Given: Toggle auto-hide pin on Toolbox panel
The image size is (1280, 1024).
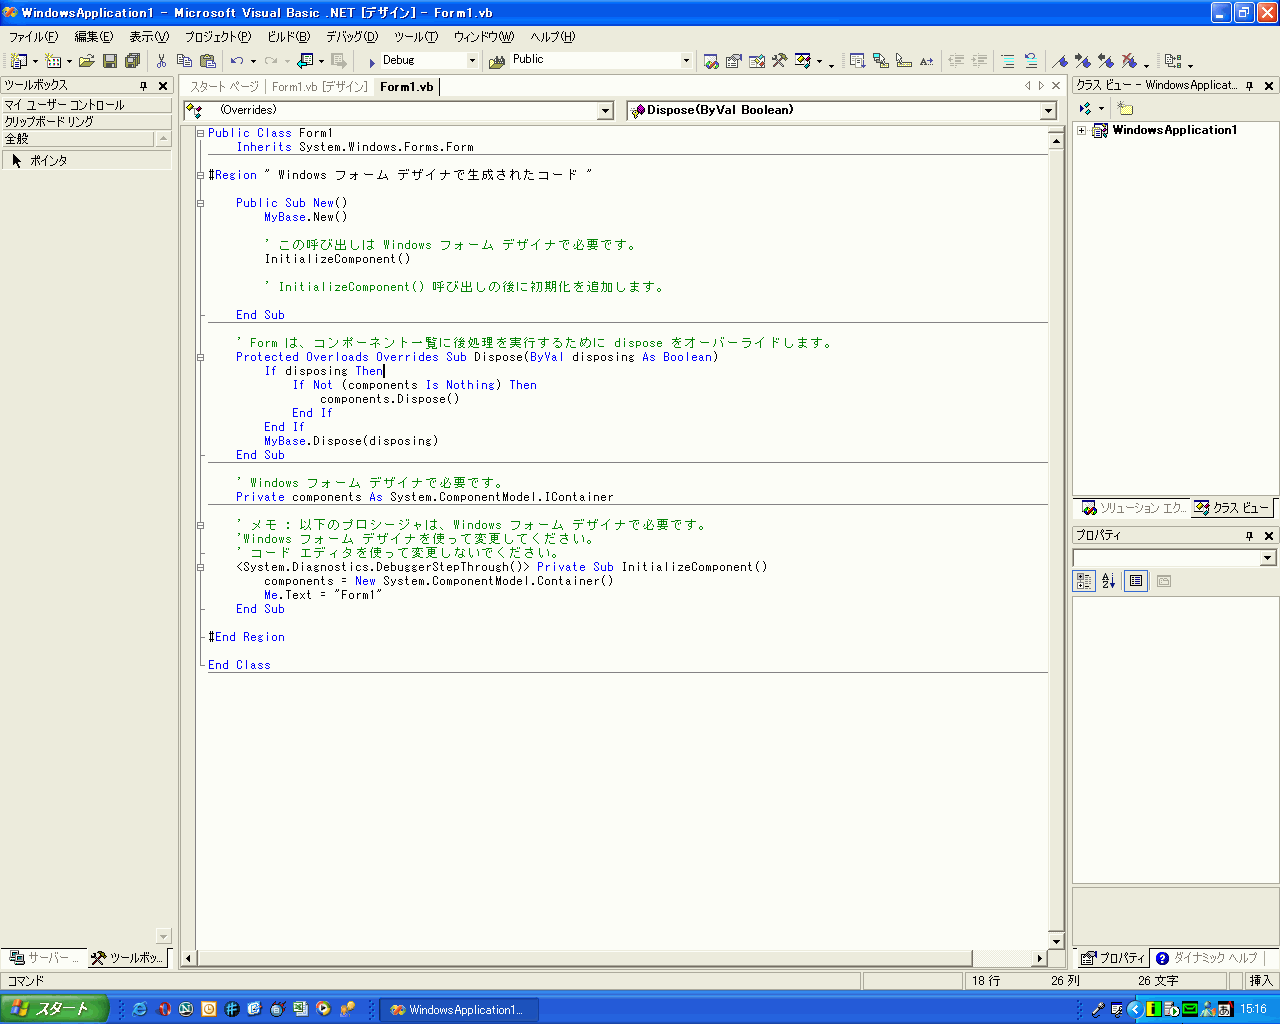Looking at the screenshot, I should [x=144, y=86].
